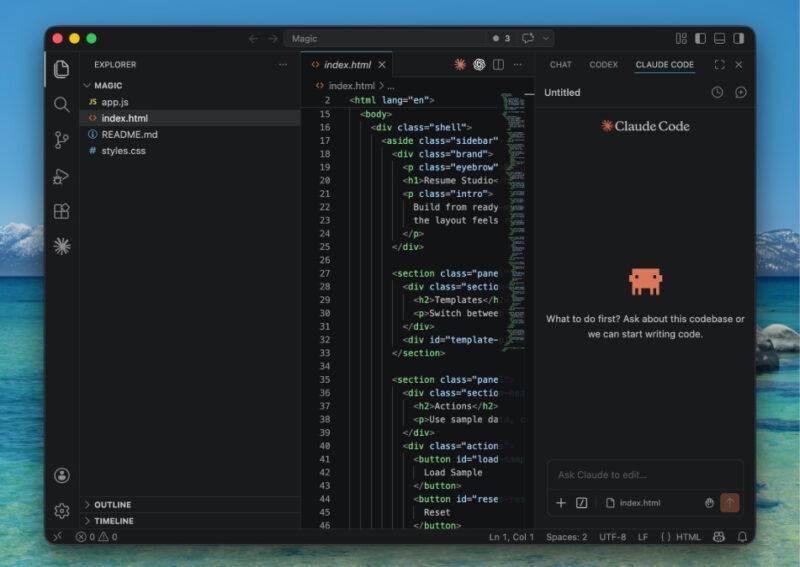This screenshot has width=800, height=567.
Task: Open the Extensions view in activity bar
Action: [x=62, y=211]
